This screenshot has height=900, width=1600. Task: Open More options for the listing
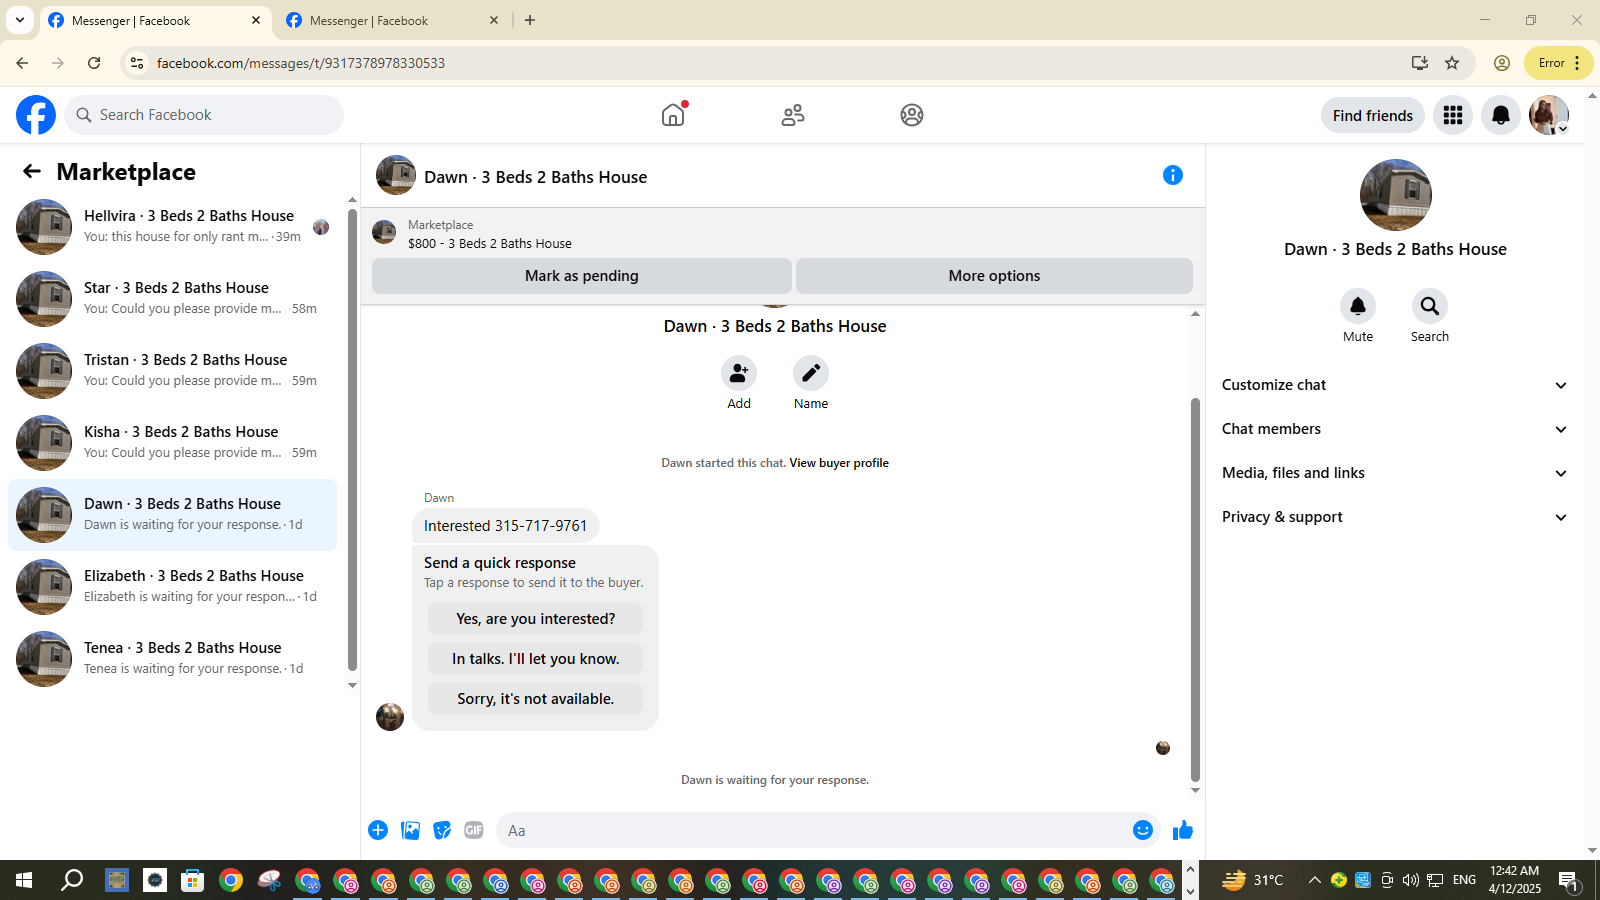(x=994, y=276)
